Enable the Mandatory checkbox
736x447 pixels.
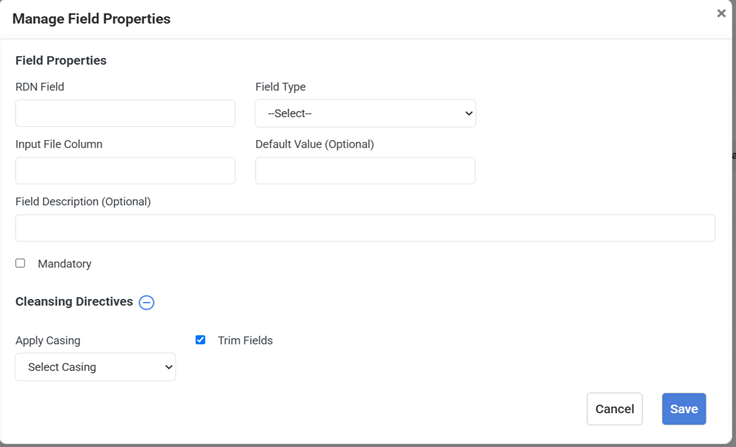pos(20,263)
